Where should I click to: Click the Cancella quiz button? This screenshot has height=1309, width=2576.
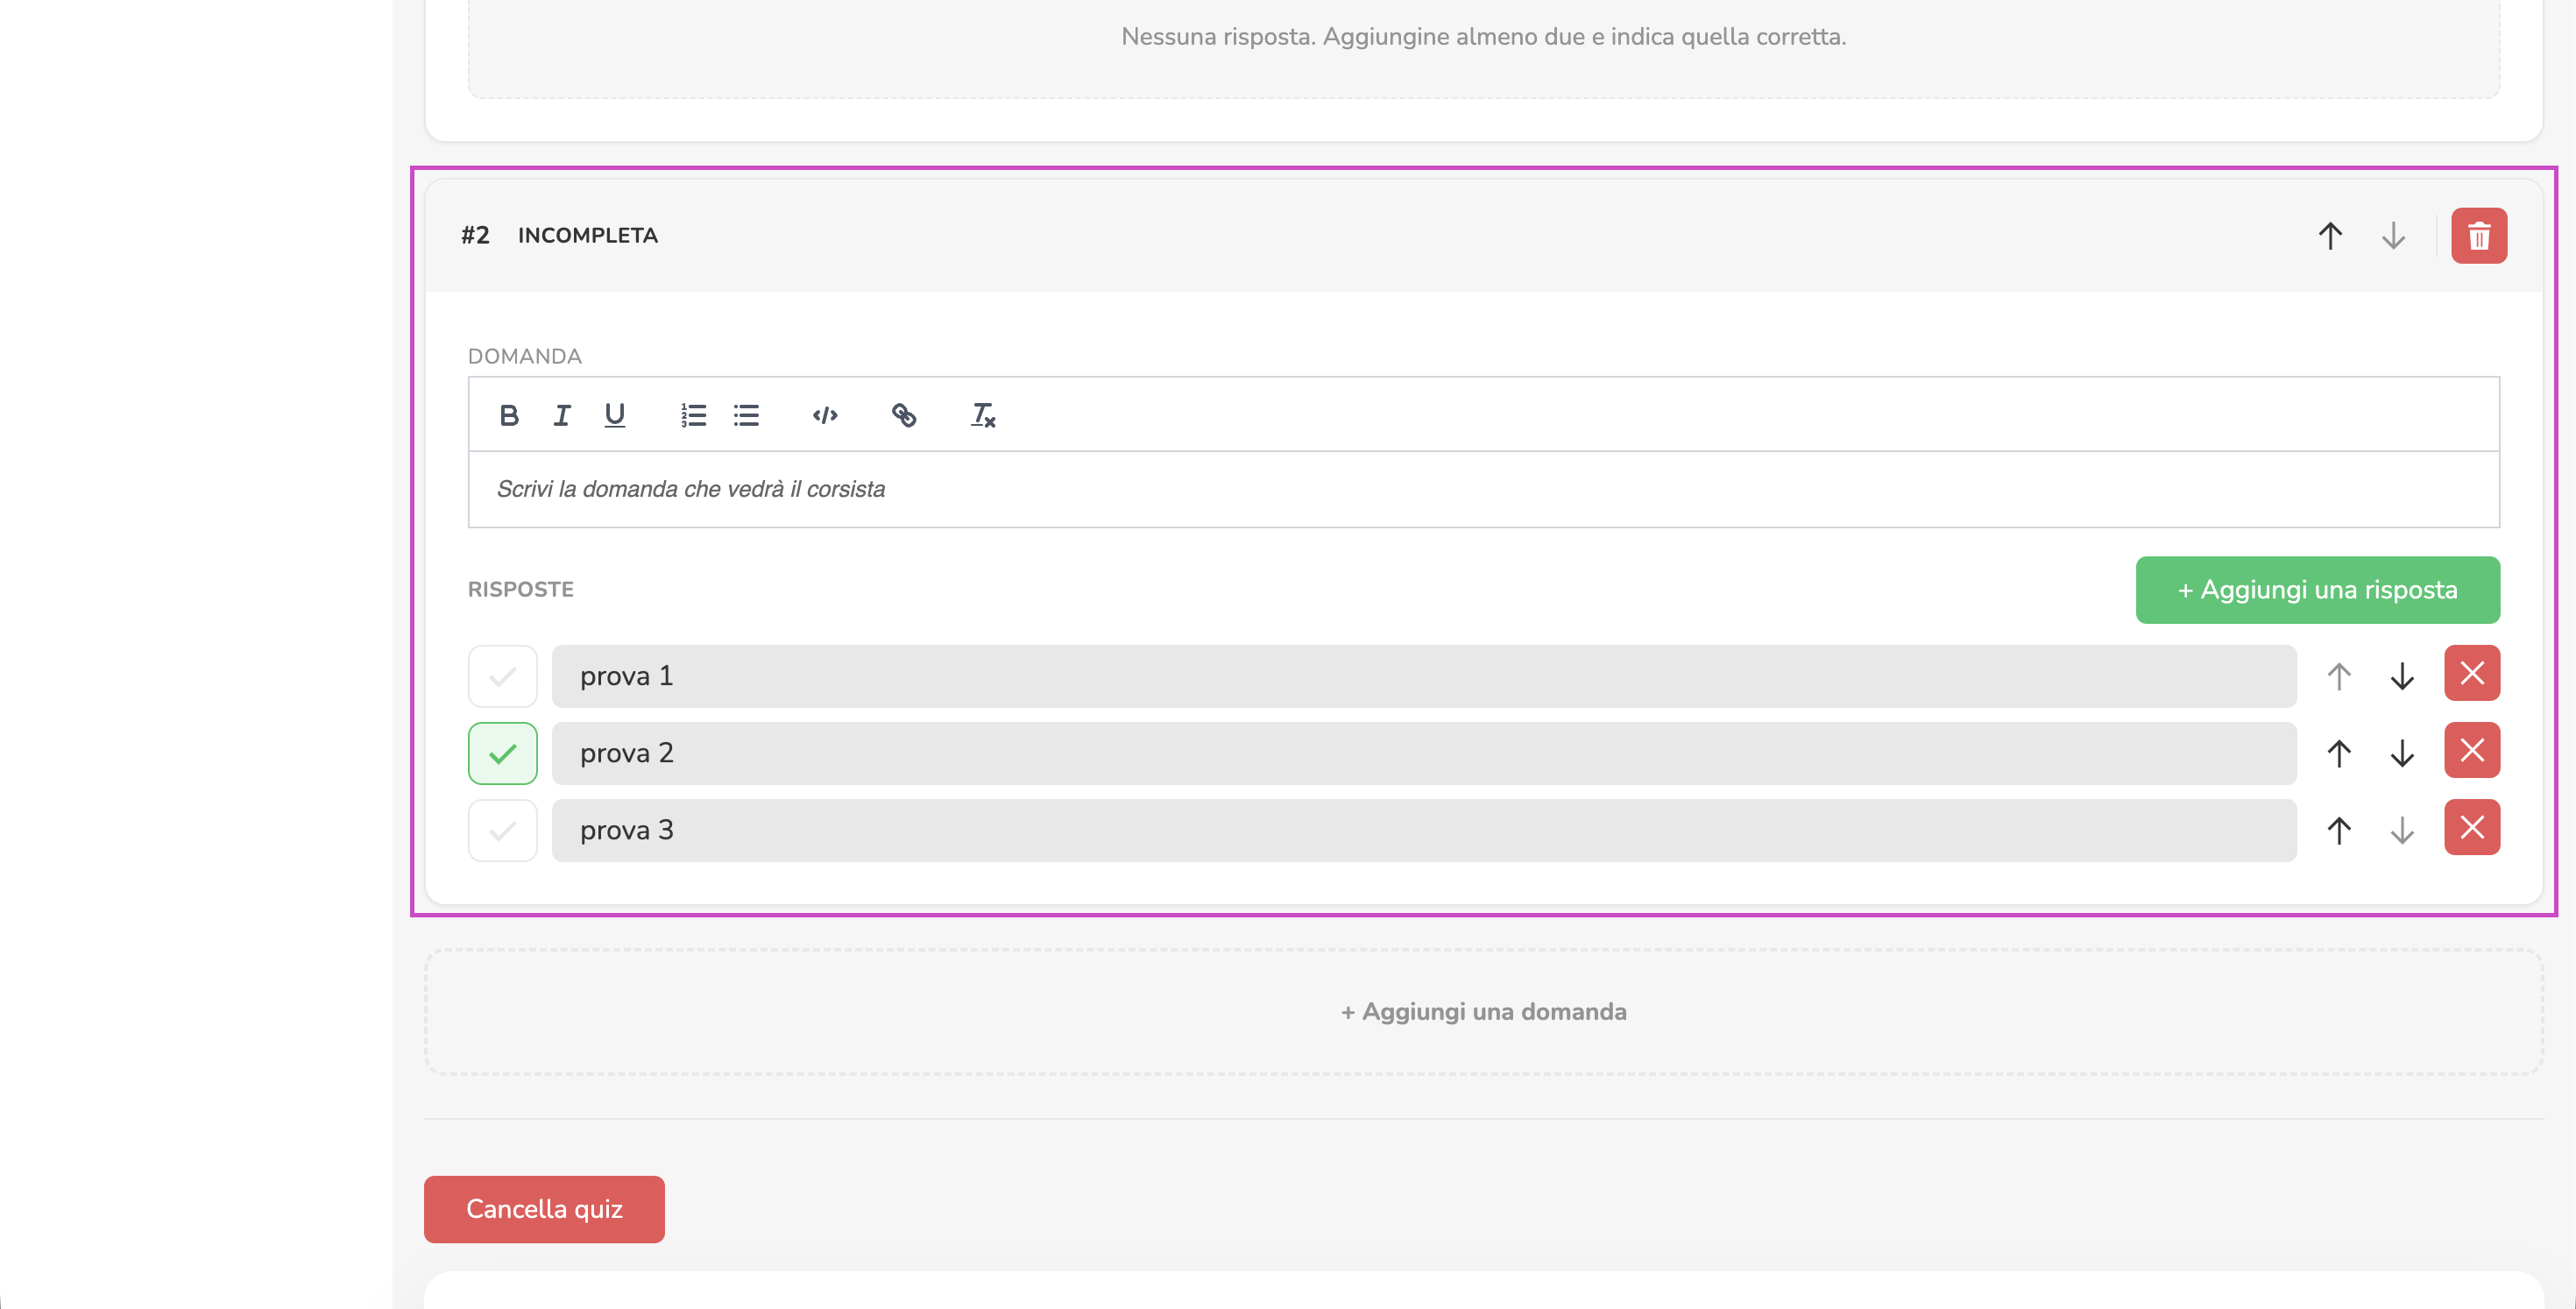(x=544, y=1209)
